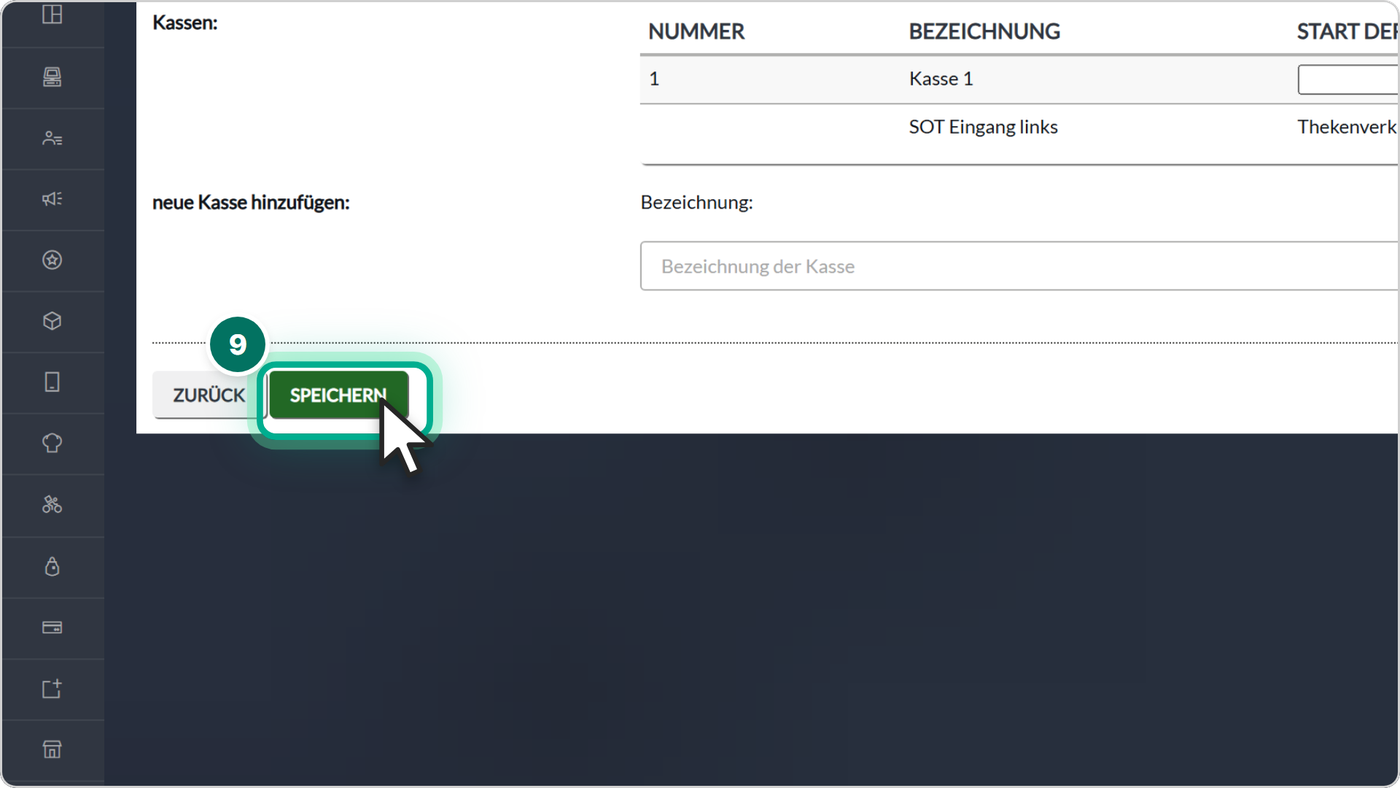The width and height of the screenshot is (1400, 788).
Task: Open the dashboard layout icon in sidebar
Action: (x=52, y=15)
